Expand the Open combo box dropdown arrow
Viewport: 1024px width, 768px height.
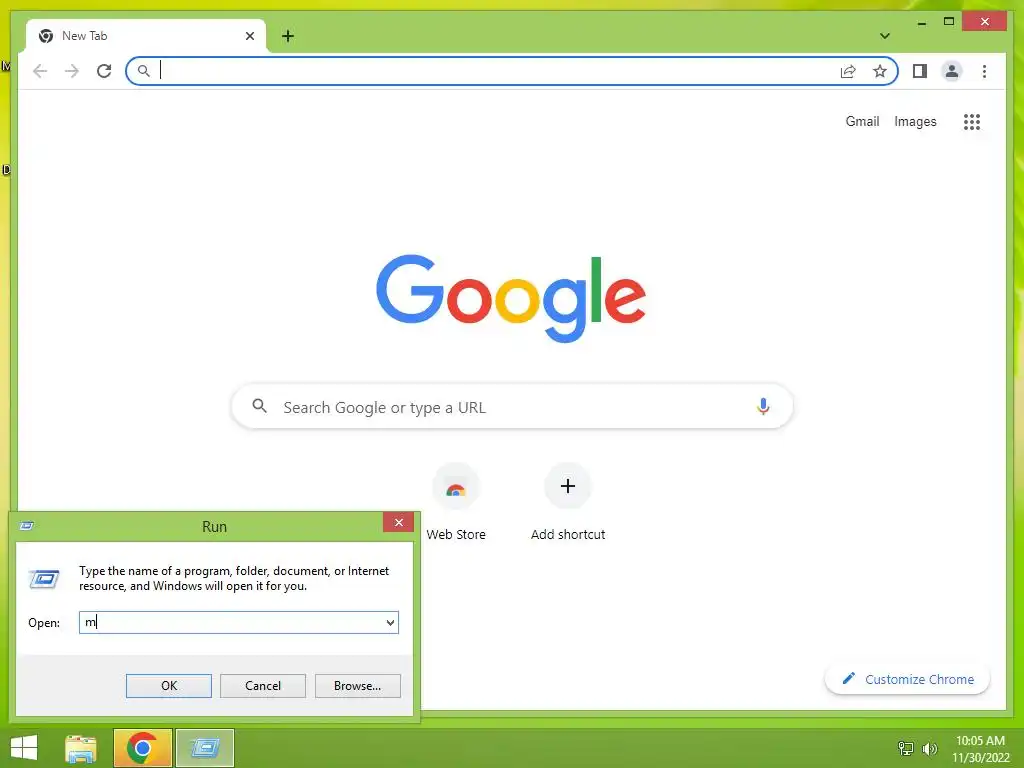point(390,622)
